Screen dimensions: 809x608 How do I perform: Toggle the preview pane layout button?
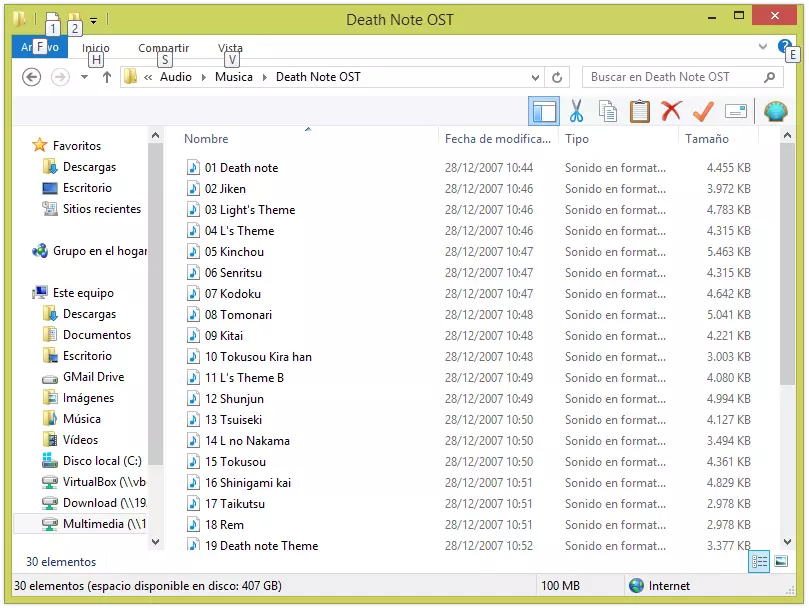(544, 111)
